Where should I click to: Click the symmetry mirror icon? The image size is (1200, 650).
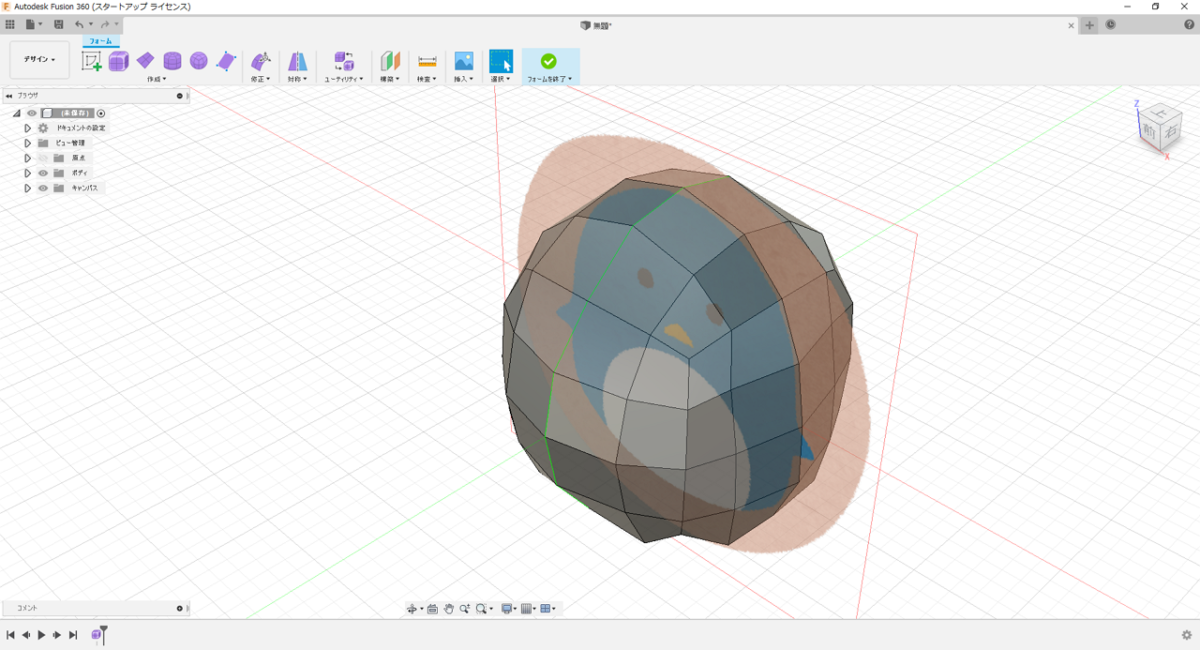[x=297, y=61]
